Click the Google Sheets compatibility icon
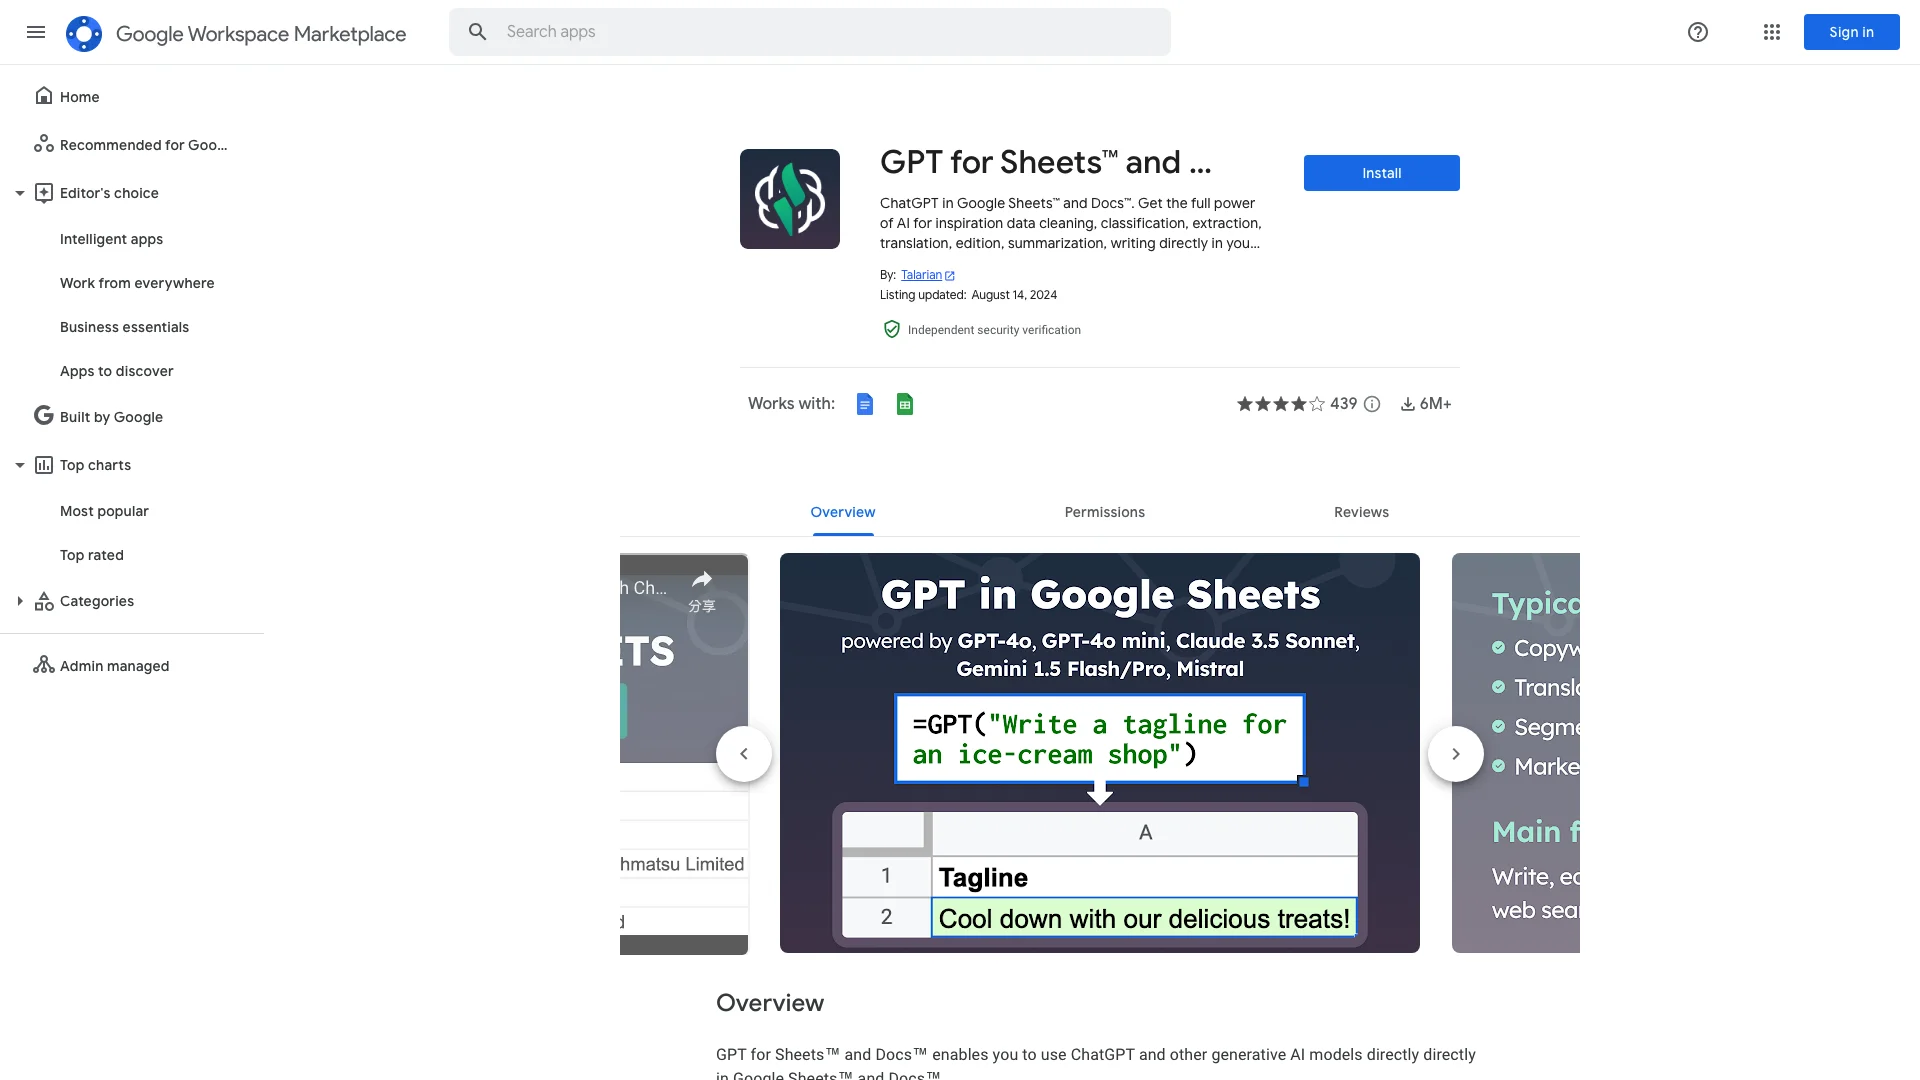This screenshot has width=1920, height=1080. coord(905,405)
